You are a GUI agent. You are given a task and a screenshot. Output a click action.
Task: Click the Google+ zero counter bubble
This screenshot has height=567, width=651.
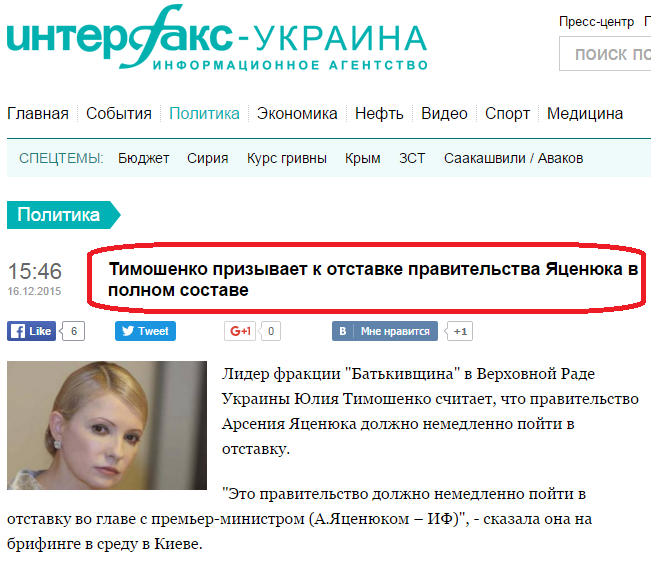(270, 331)
